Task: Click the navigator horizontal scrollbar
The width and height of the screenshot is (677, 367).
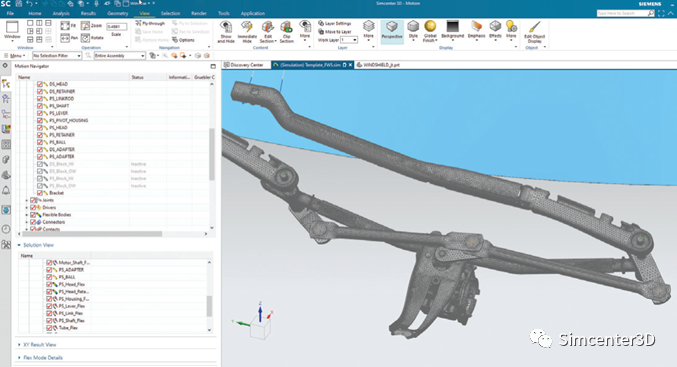Action: (92, 234)
